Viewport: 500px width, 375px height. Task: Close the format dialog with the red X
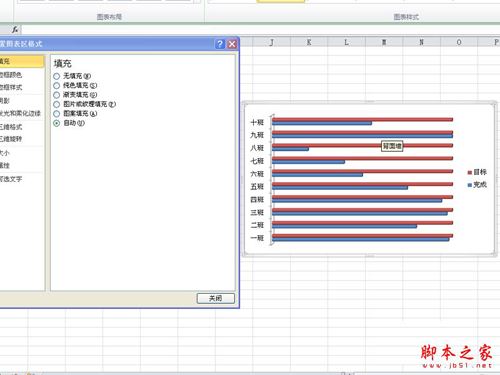(232, 44)
